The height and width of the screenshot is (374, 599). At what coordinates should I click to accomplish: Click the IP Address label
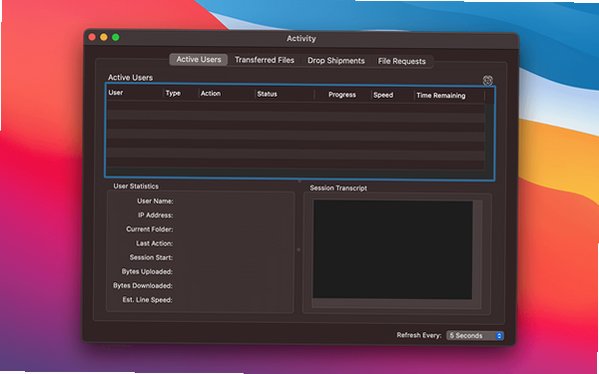click(155, 215)
